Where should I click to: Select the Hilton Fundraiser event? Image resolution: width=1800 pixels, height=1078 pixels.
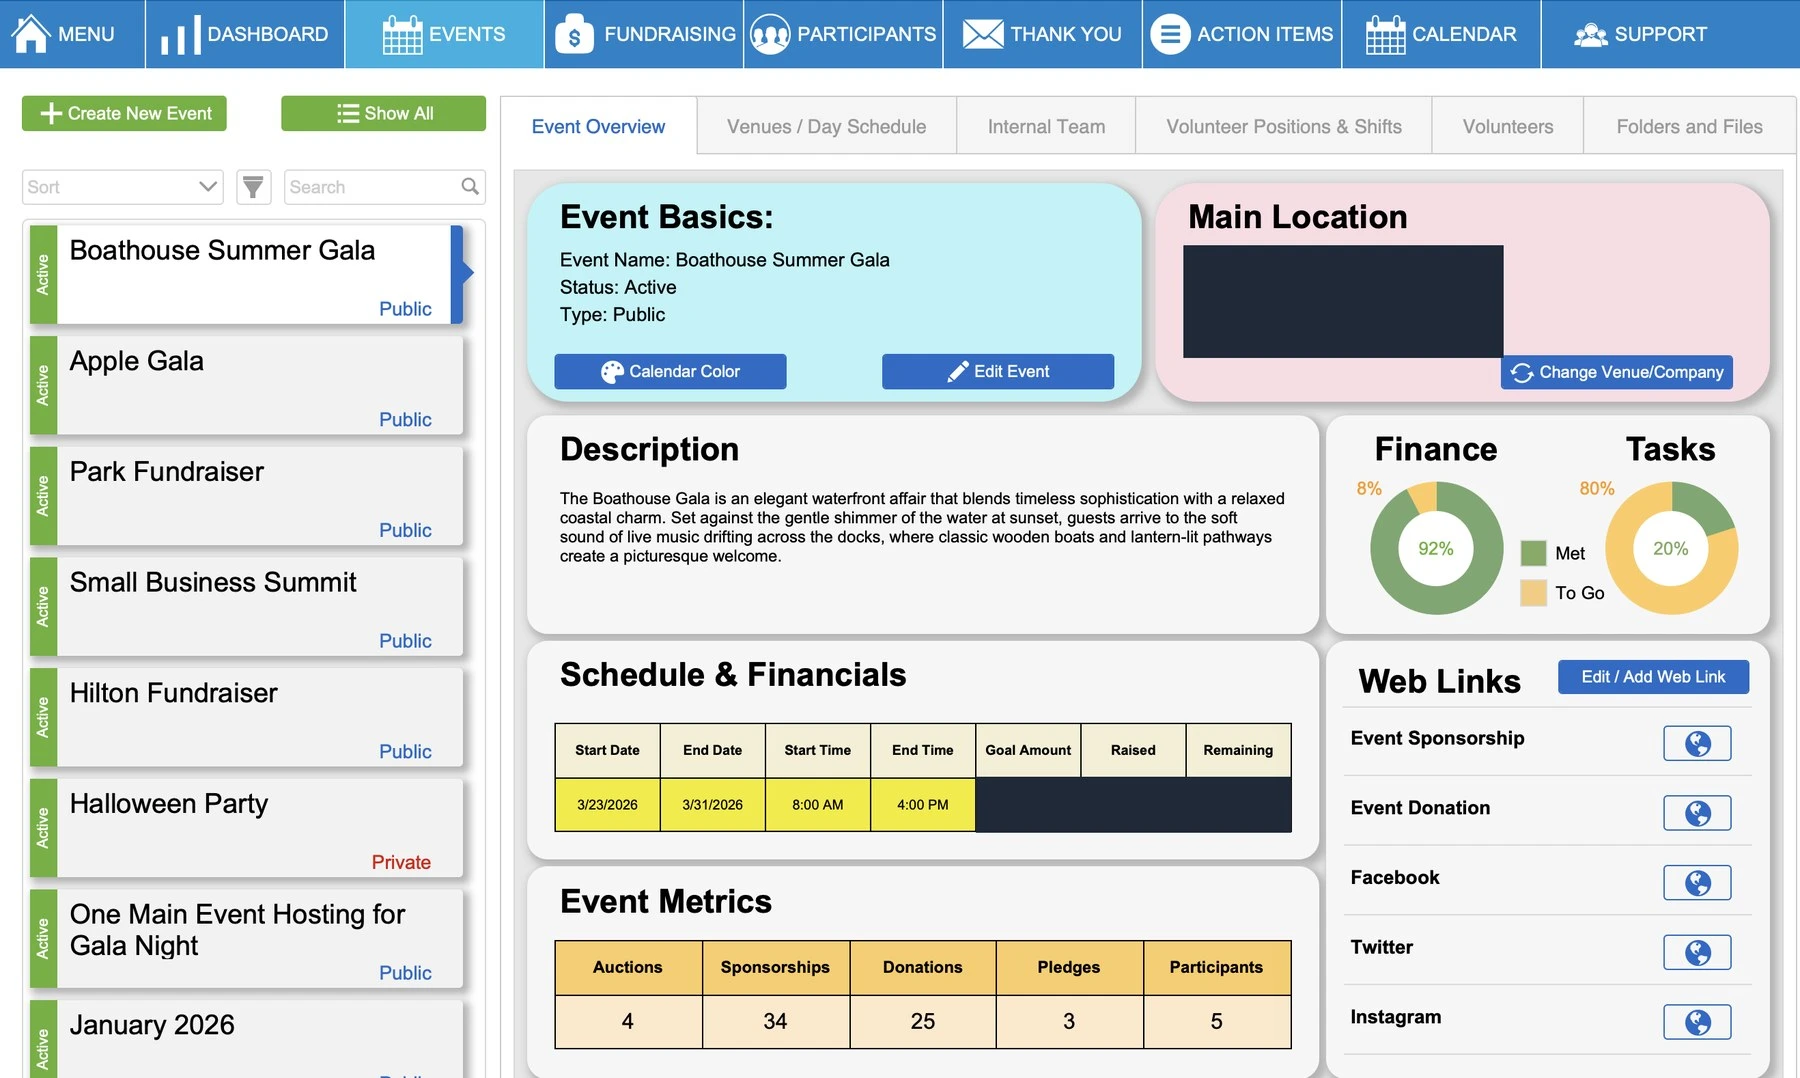pos(246,717)
